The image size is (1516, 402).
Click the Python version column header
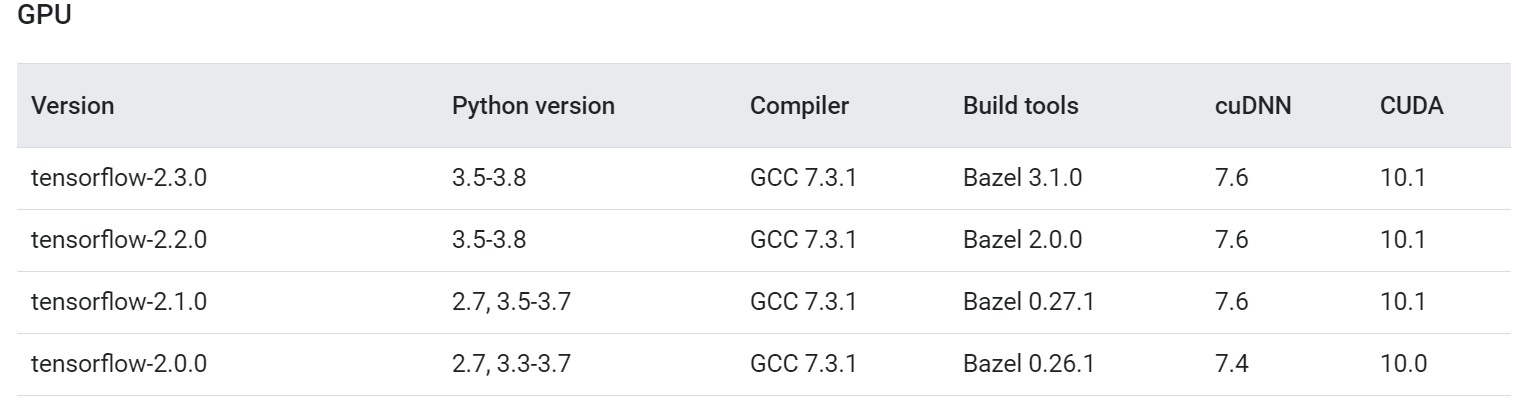533,106
